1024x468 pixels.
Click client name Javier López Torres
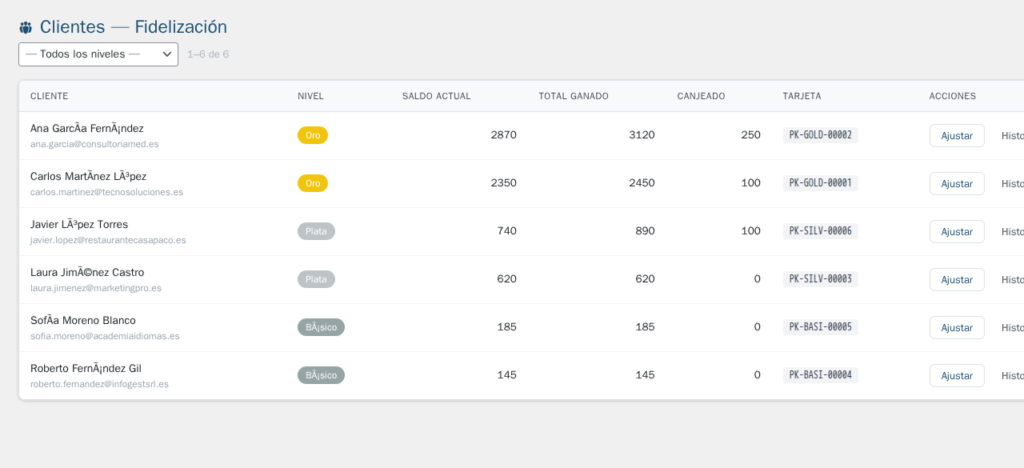coord(79,225)
